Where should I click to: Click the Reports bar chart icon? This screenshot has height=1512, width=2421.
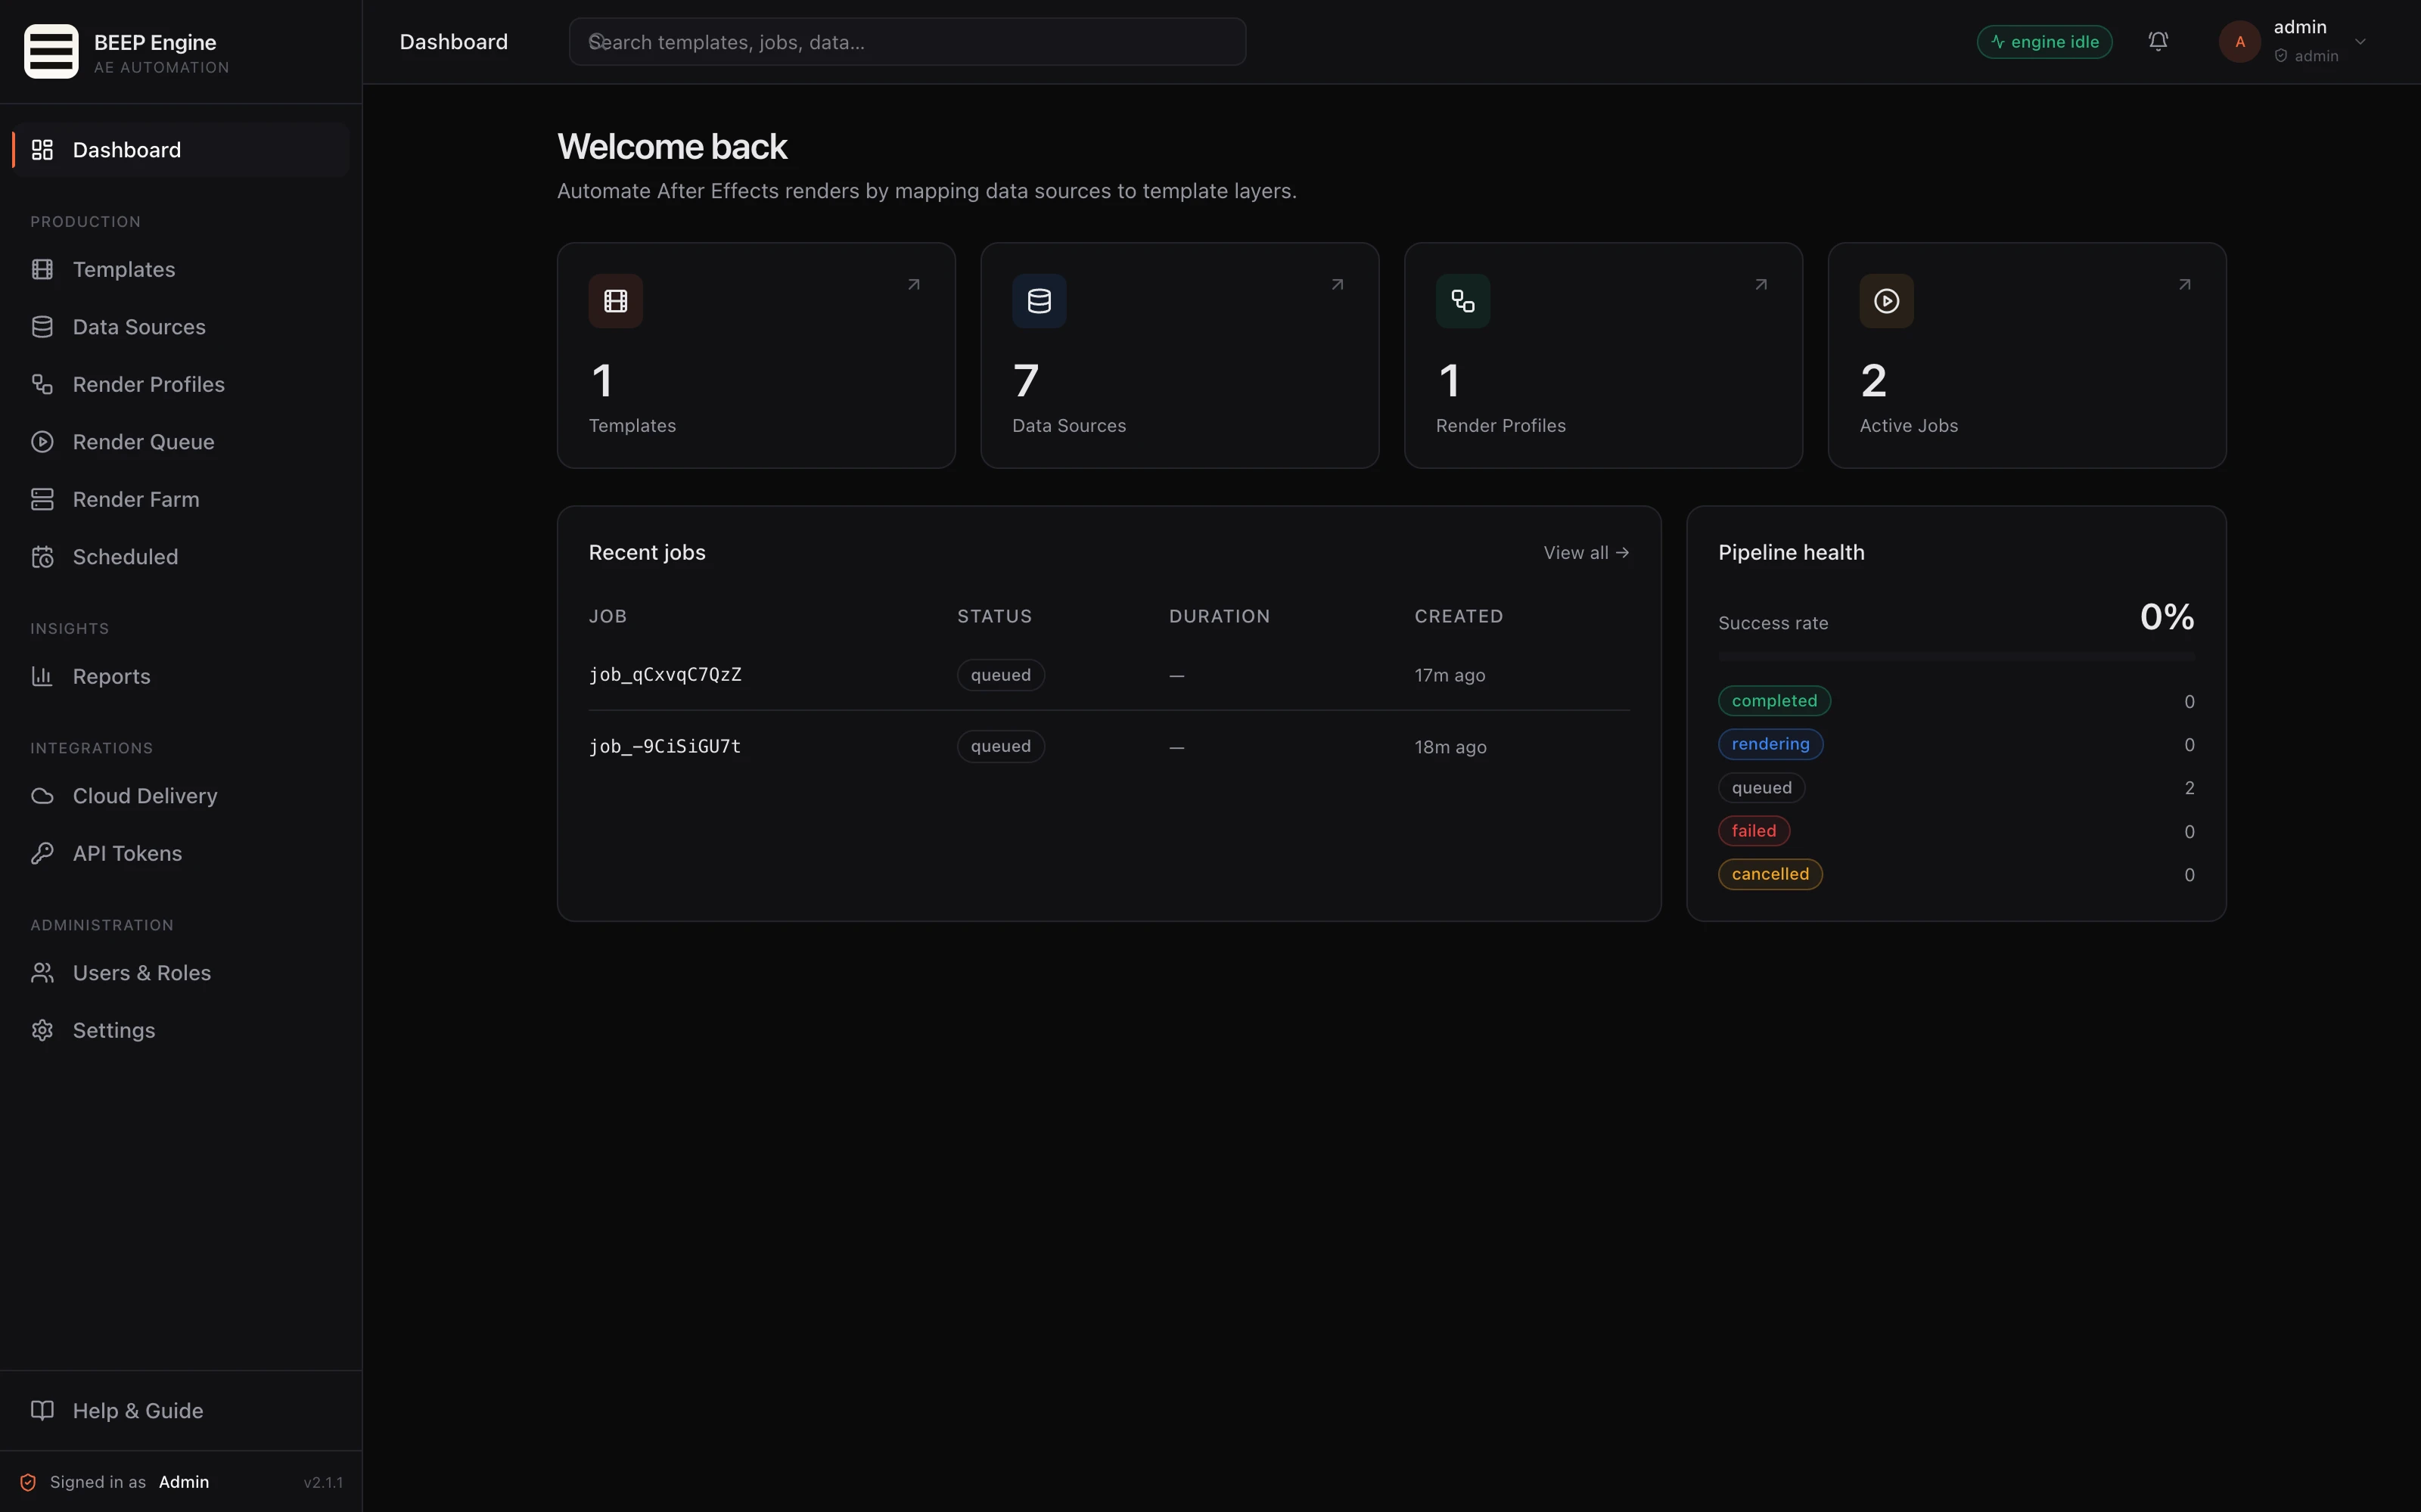pyautogui.click(x=42, y=676)
